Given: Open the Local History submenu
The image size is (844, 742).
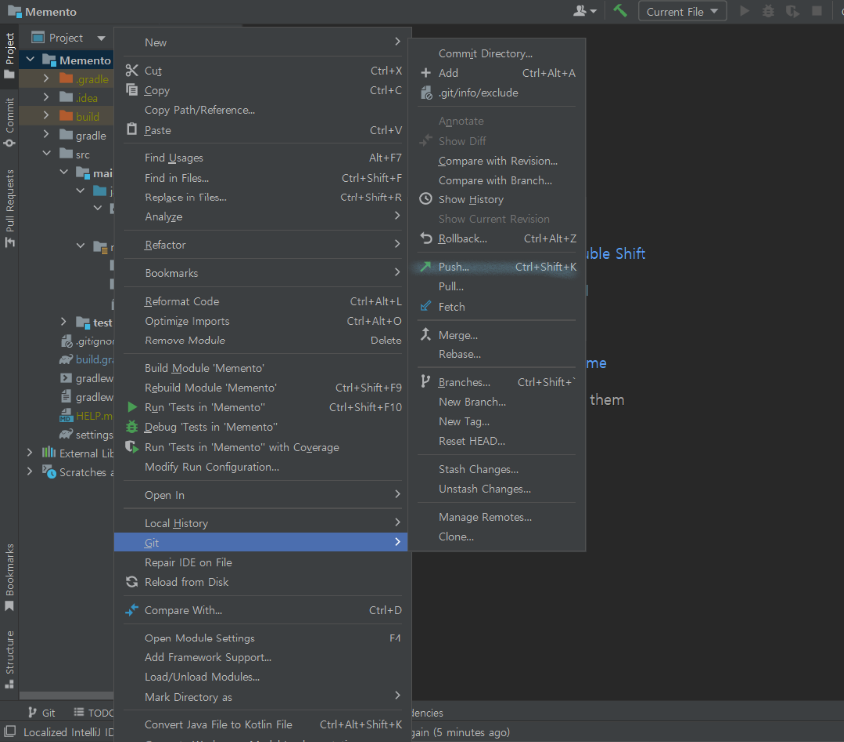Looking at the screenshot, I should (263, 522).
